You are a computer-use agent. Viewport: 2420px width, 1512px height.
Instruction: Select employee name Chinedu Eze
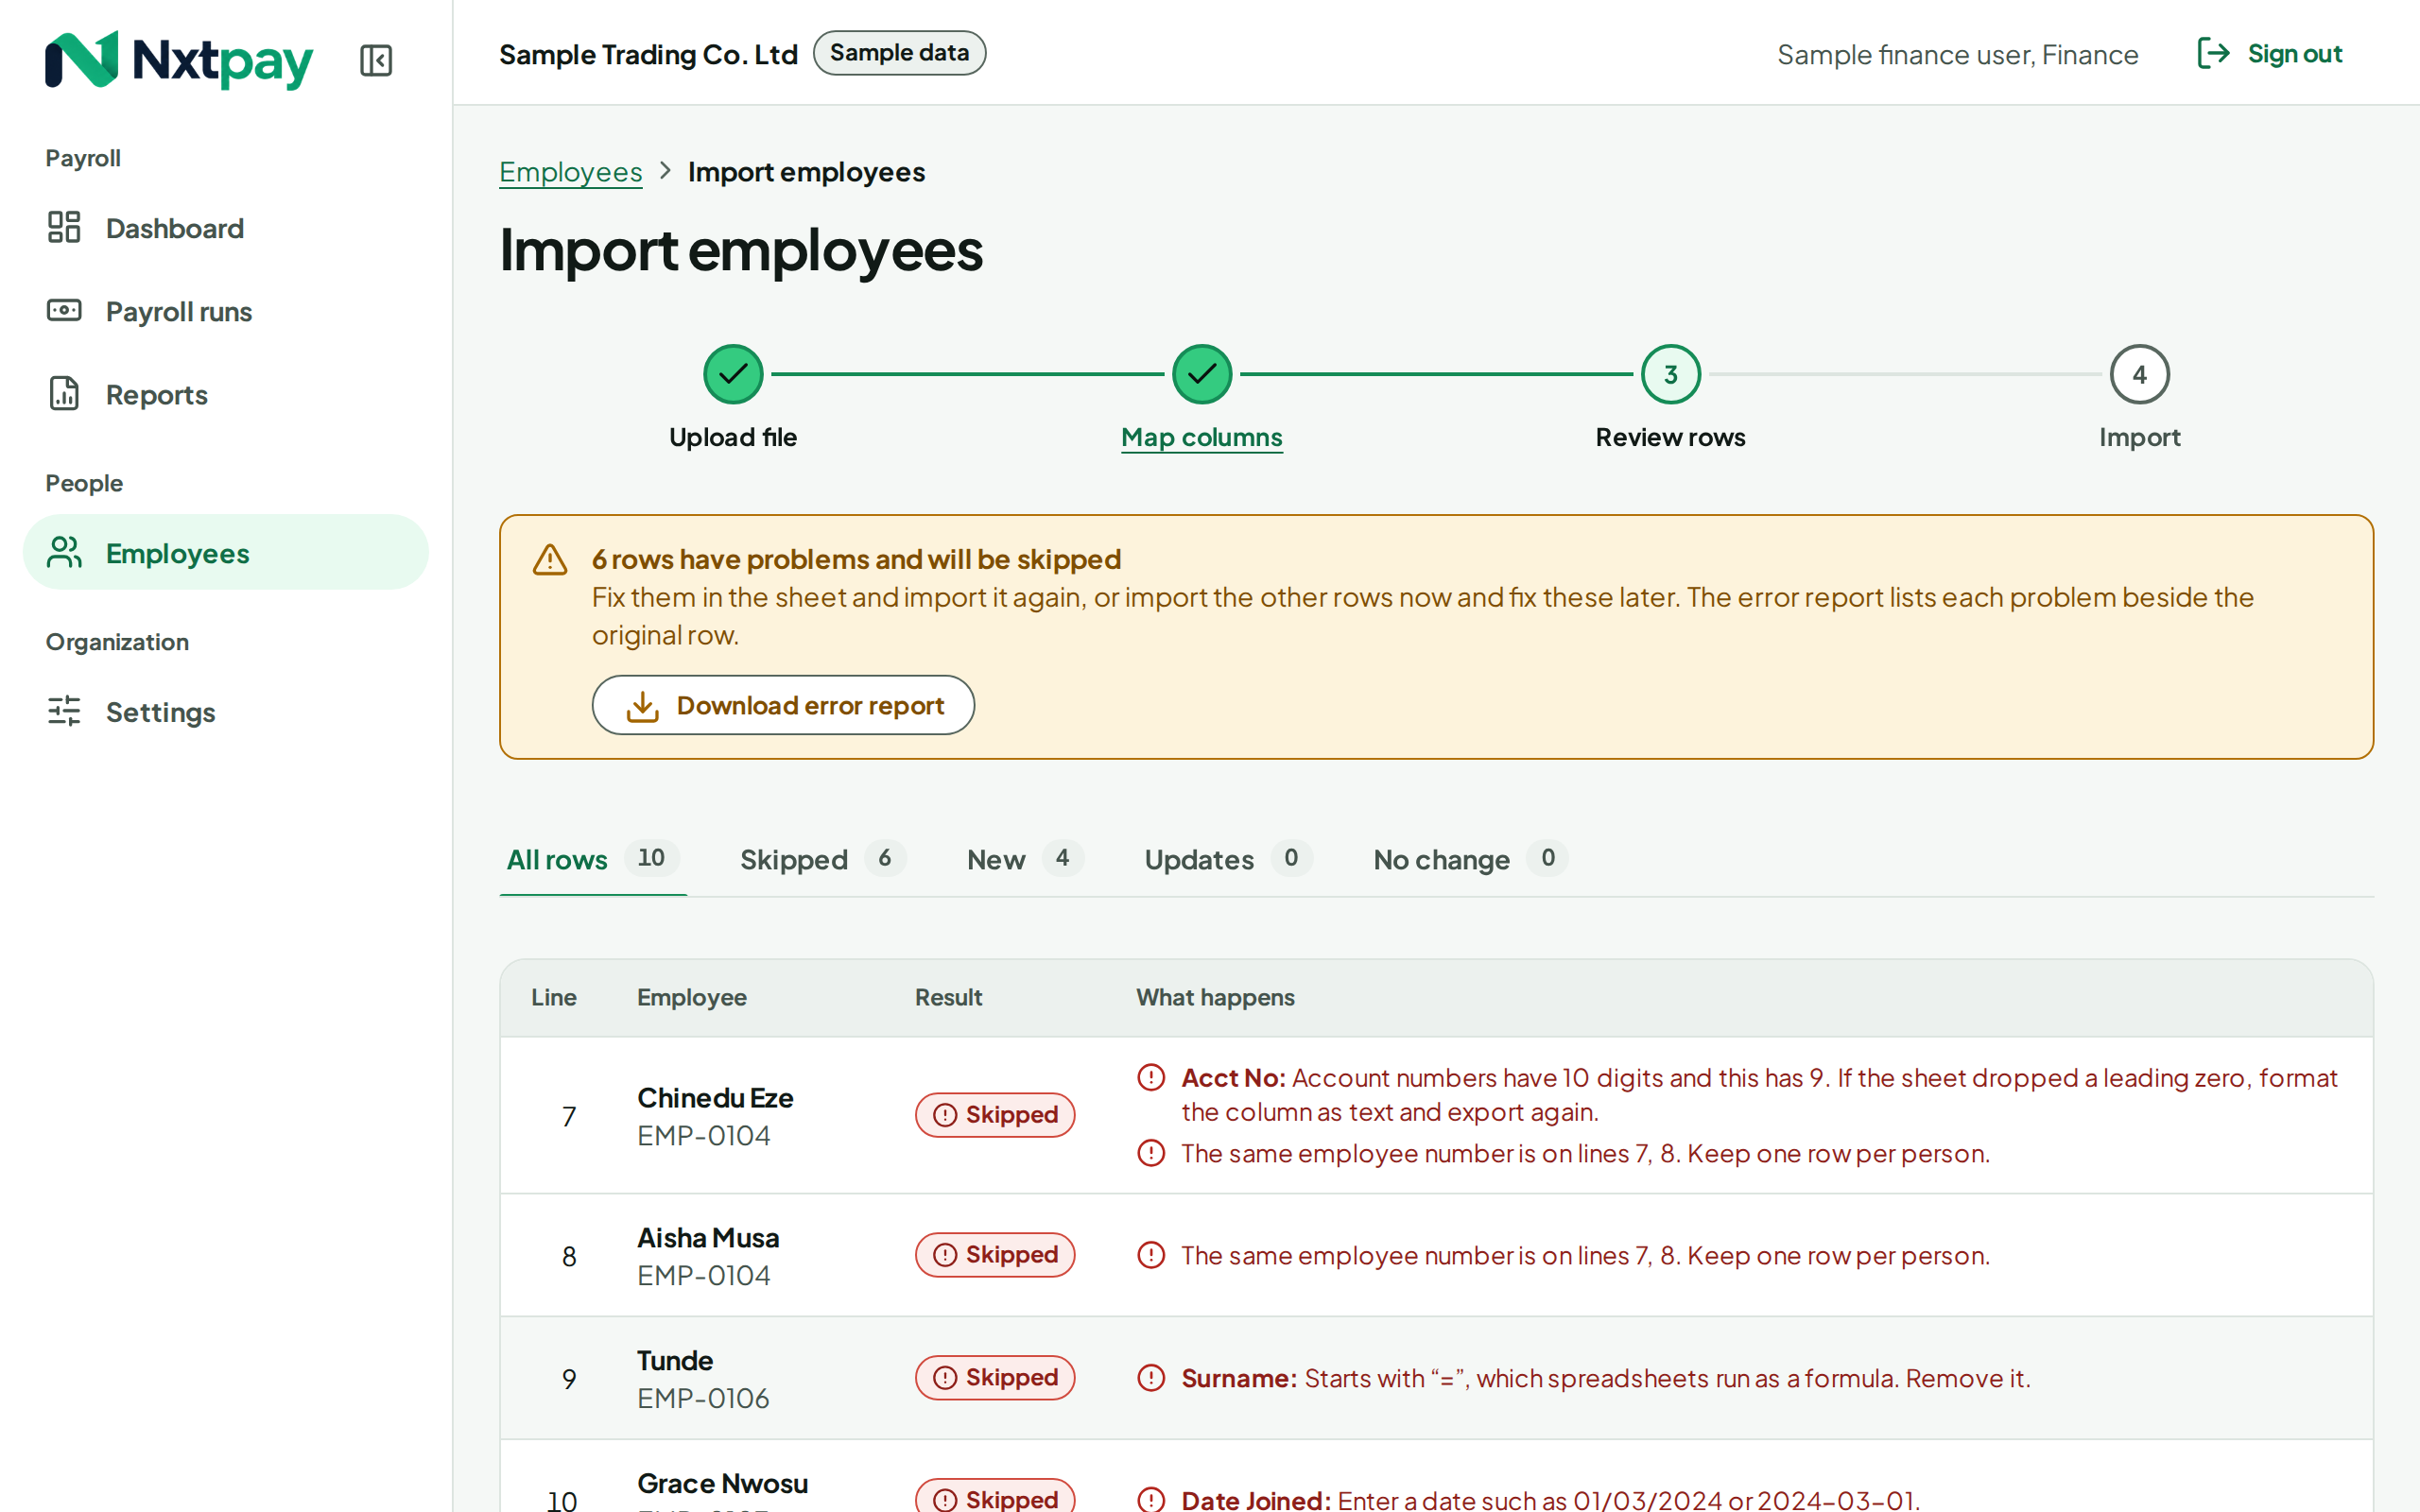(715, 1097)
